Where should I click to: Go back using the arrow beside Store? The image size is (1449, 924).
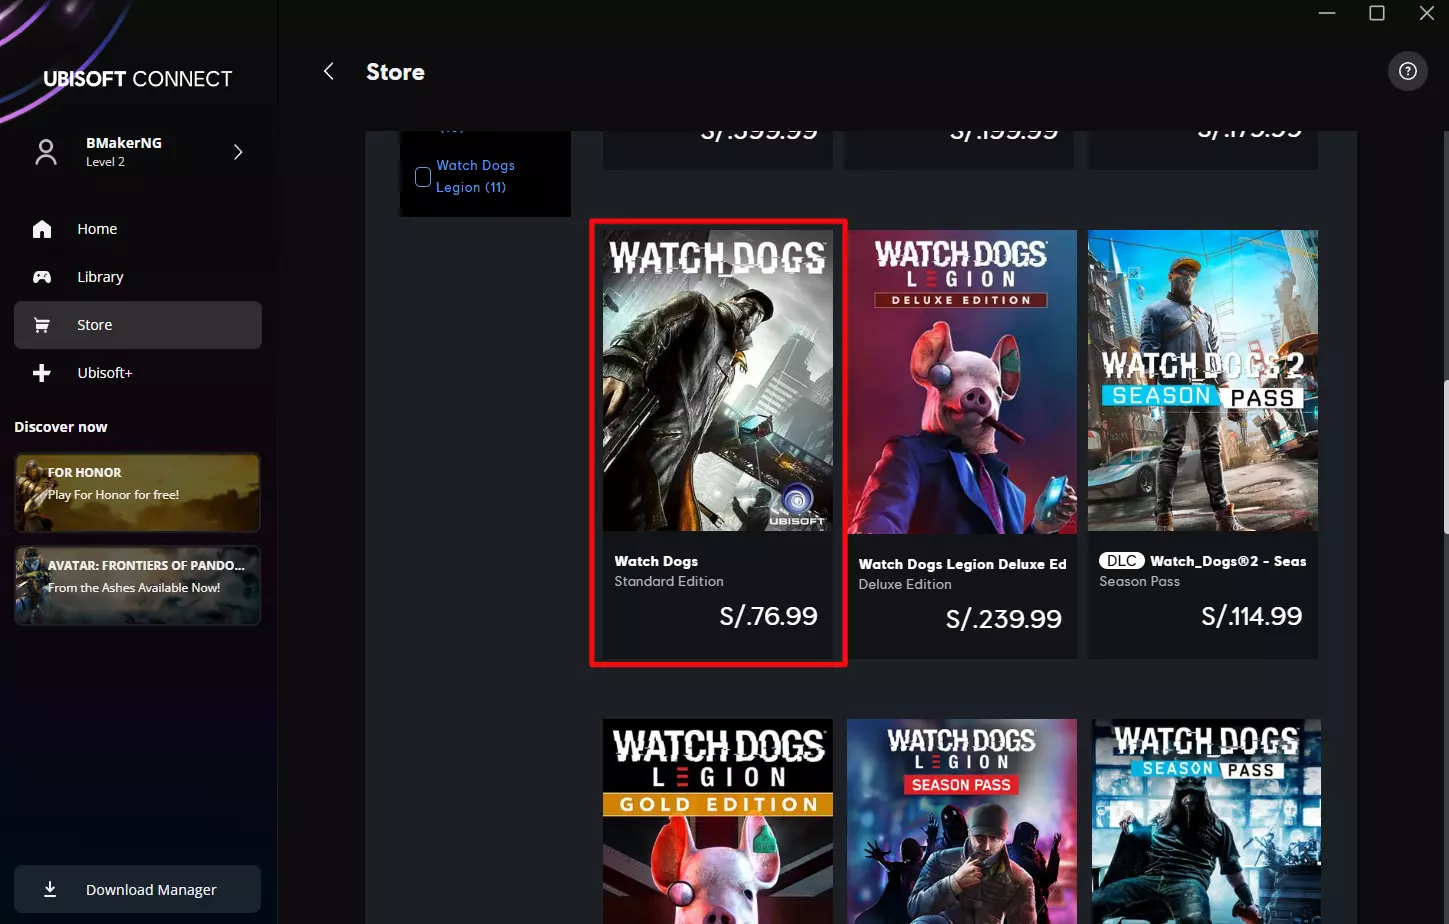click(329, 71)
